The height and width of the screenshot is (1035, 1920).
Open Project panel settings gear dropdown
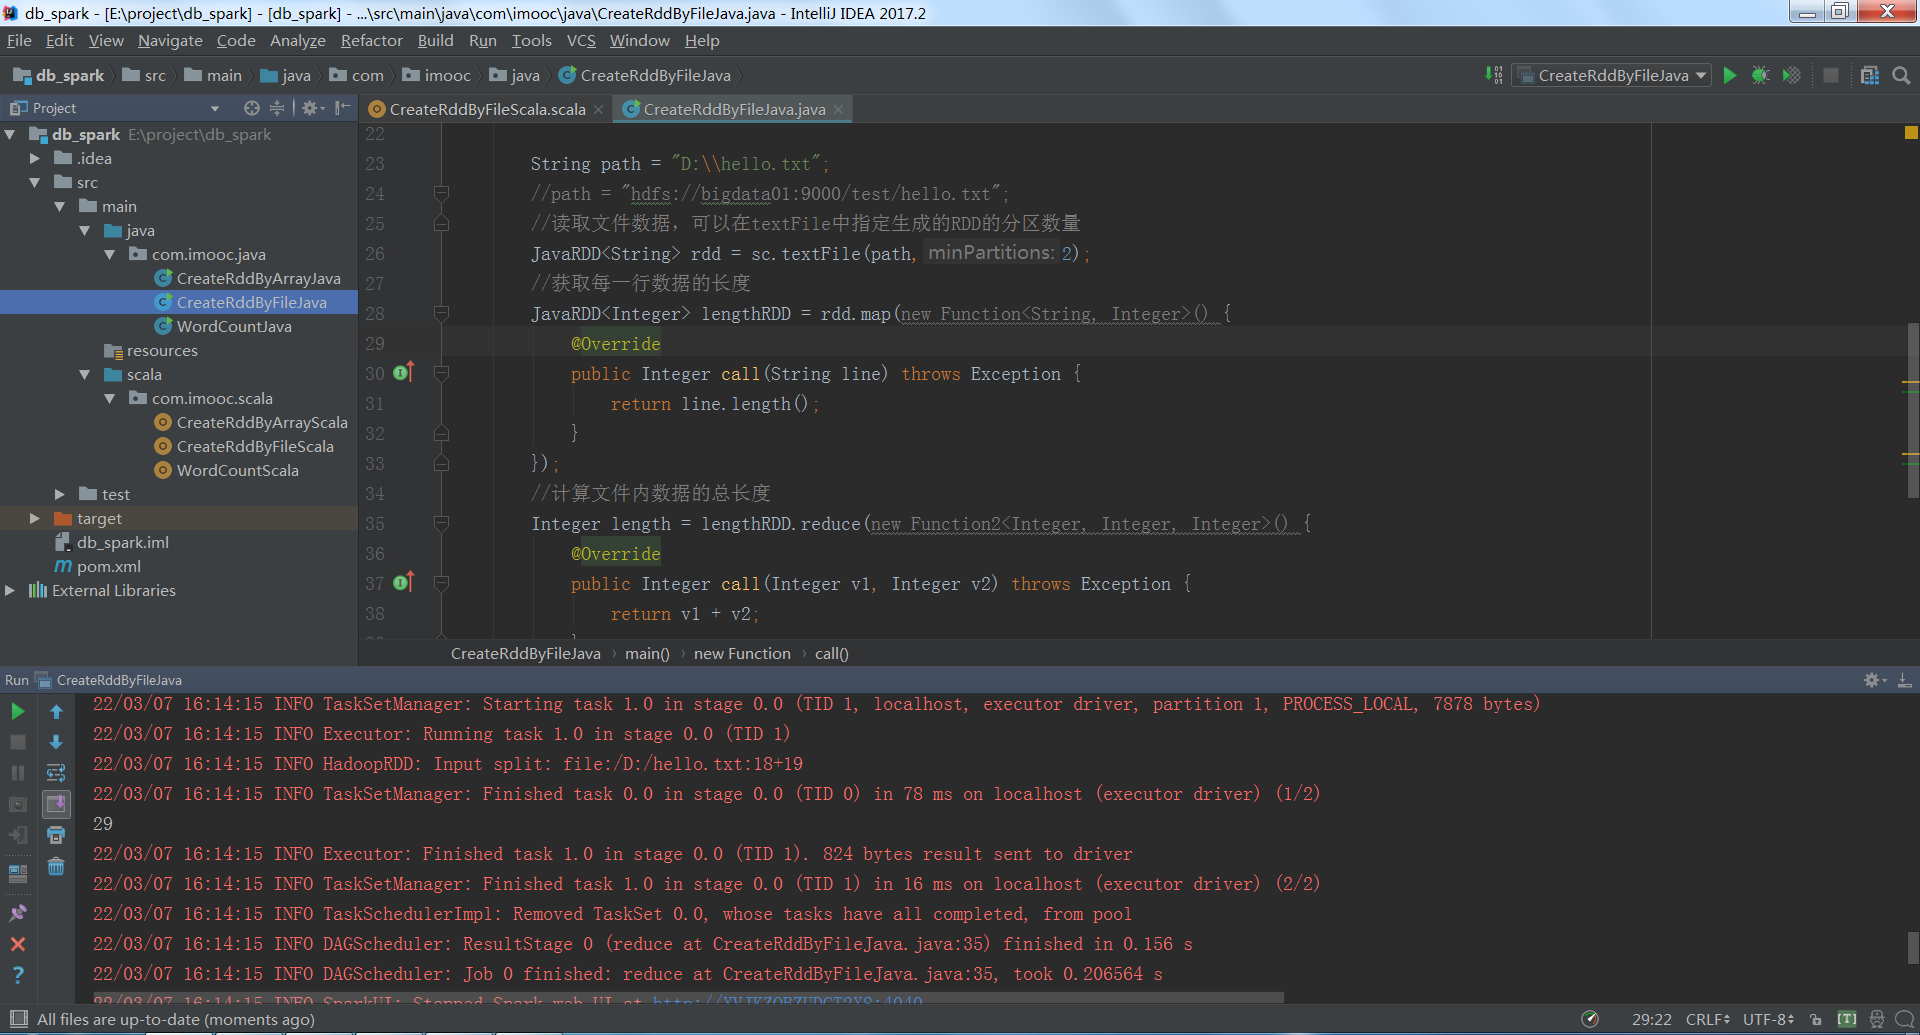313,108
